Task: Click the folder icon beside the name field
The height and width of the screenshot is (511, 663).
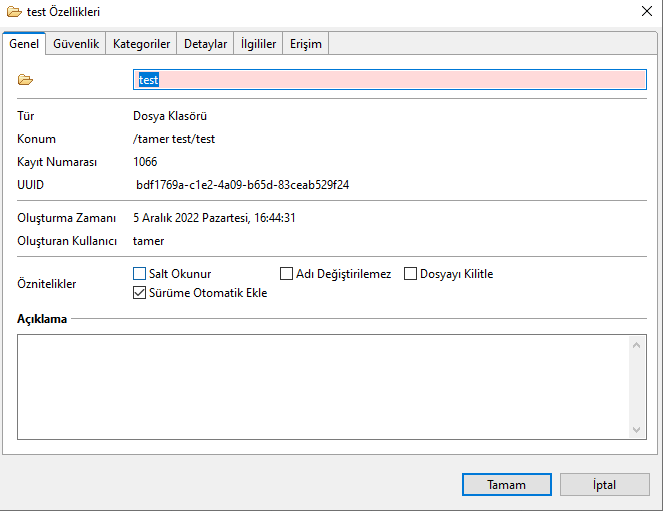Action: point(26,80)
